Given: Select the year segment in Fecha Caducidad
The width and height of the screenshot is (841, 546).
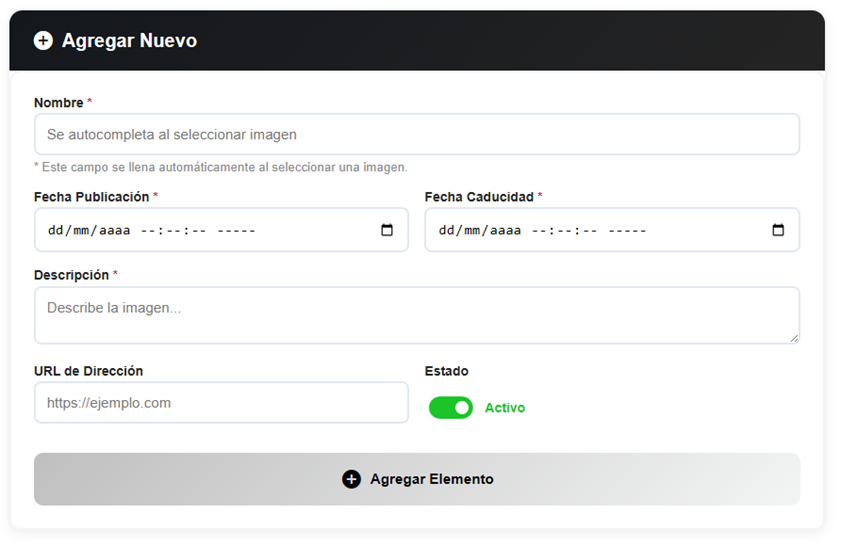Looking at the screenshot, I should tap(506, 230).
